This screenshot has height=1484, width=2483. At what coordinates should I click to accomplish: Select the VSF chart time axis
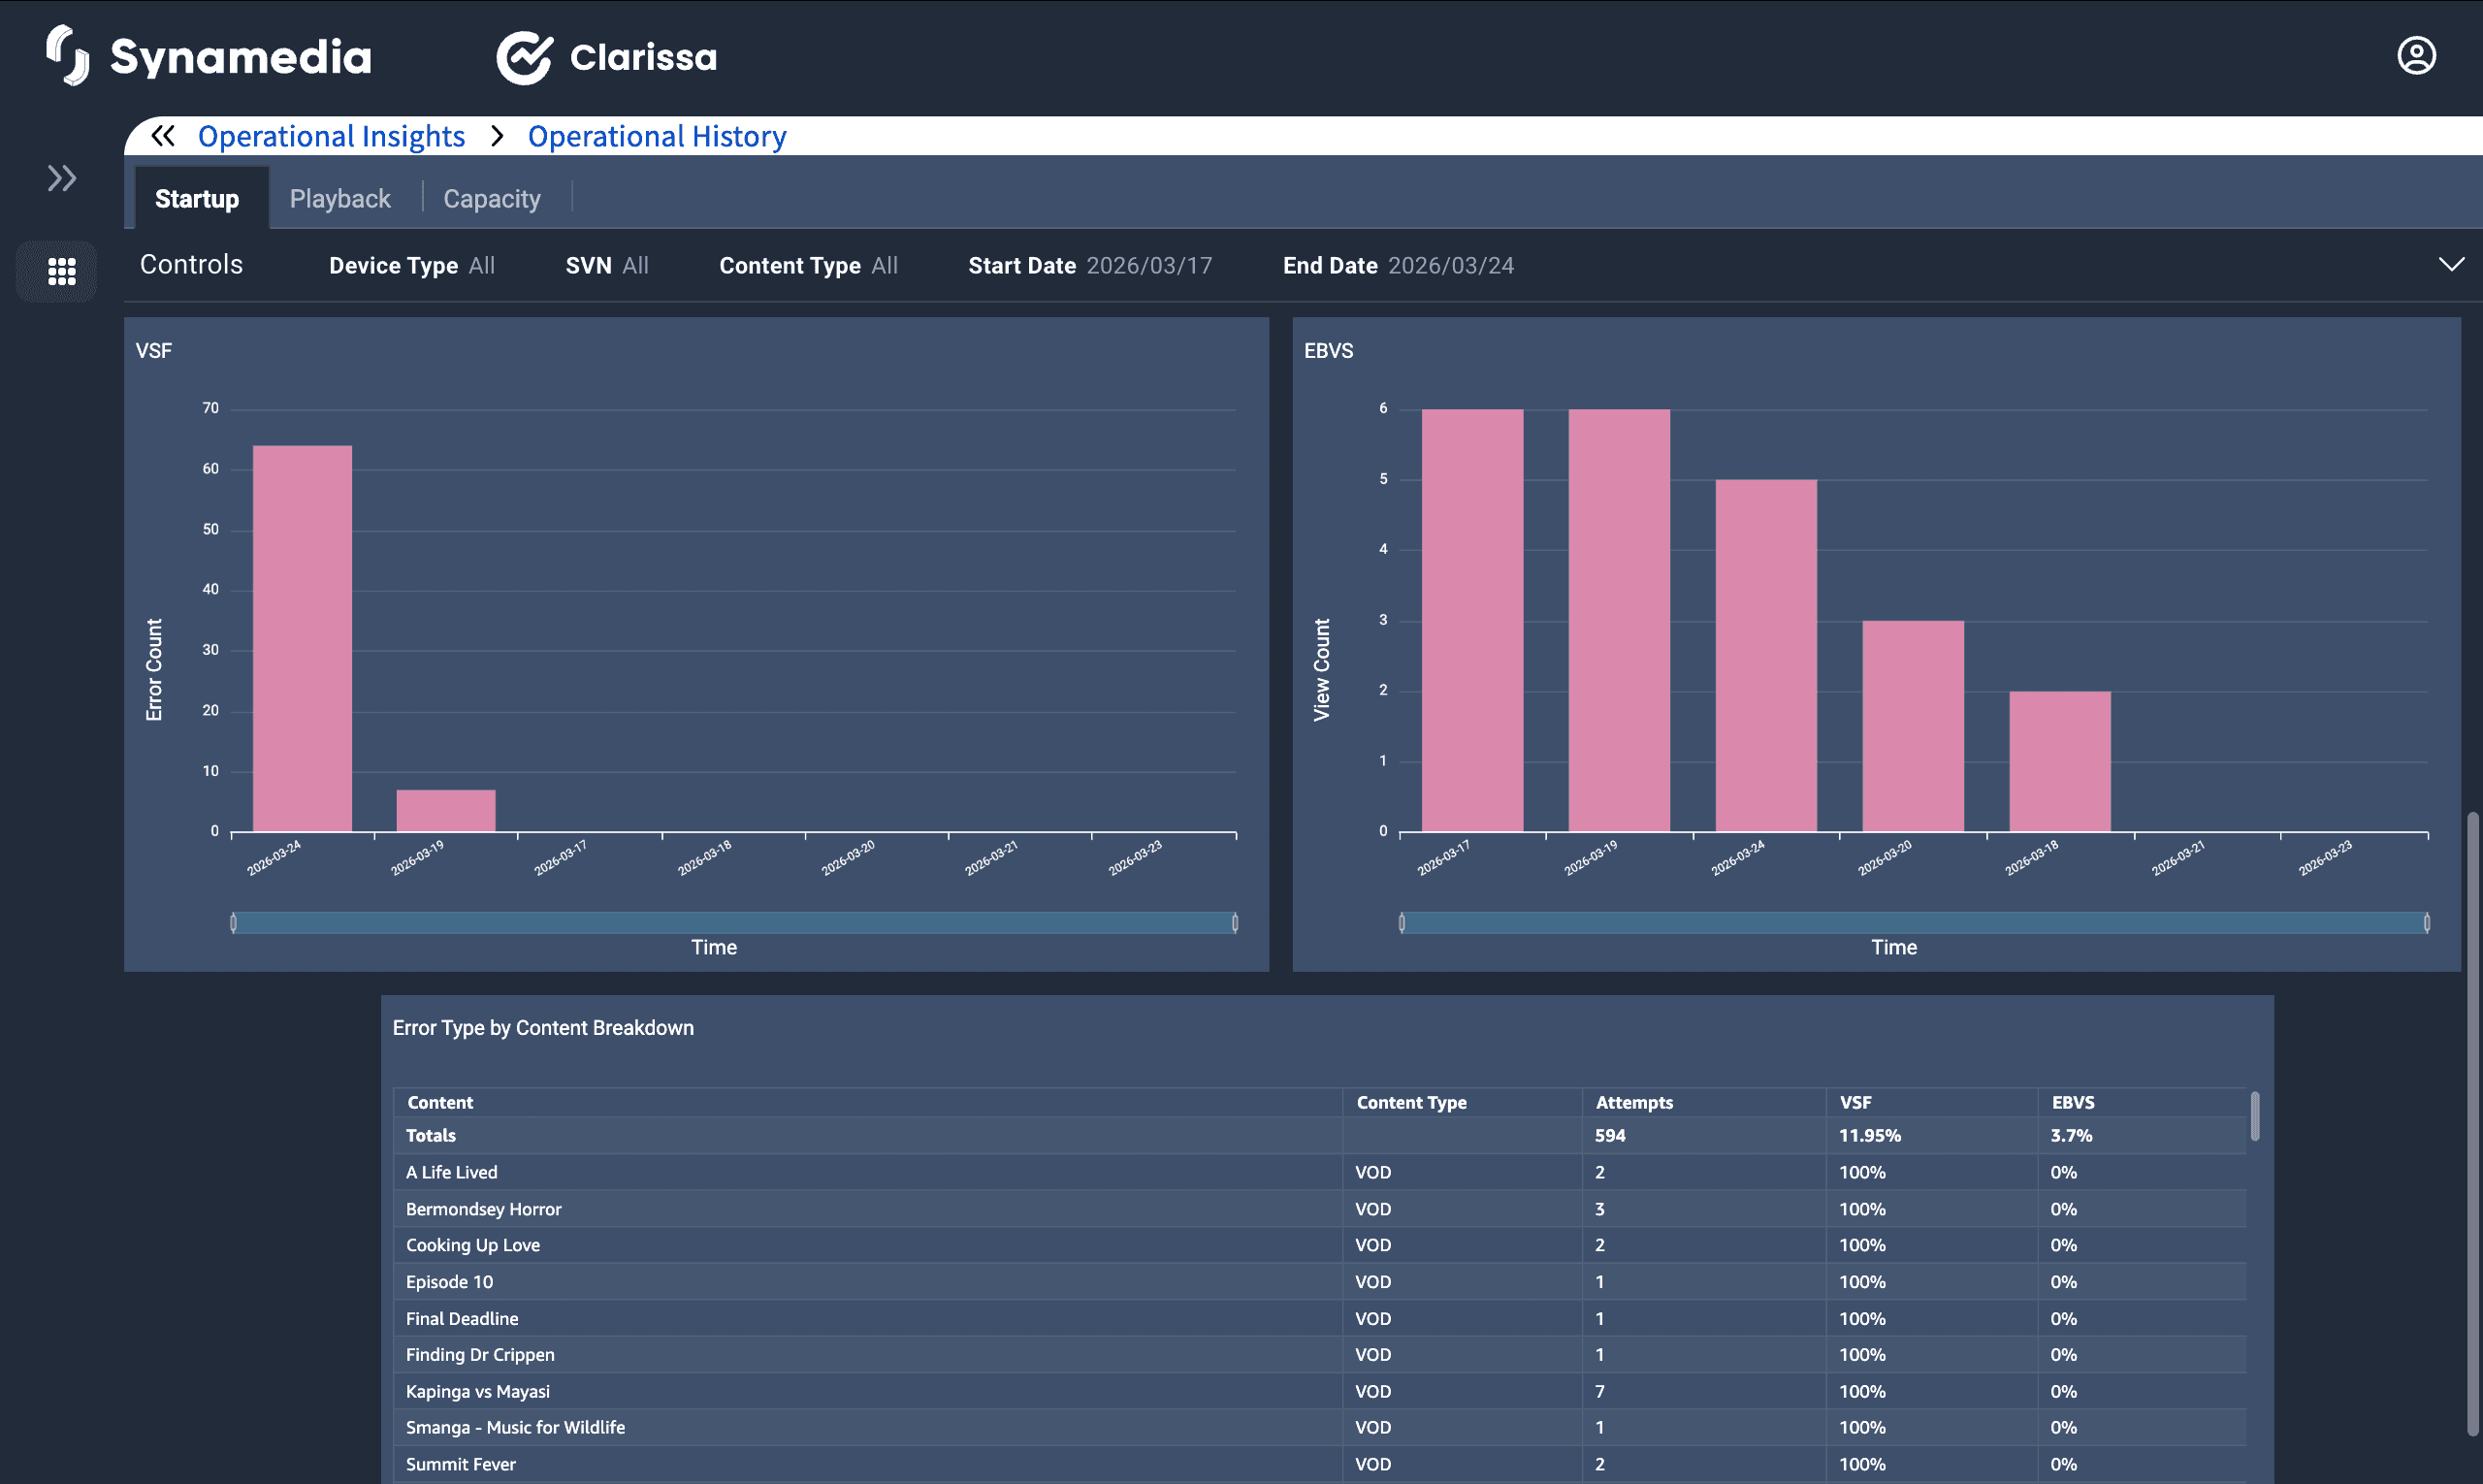(x=713, y=947)
